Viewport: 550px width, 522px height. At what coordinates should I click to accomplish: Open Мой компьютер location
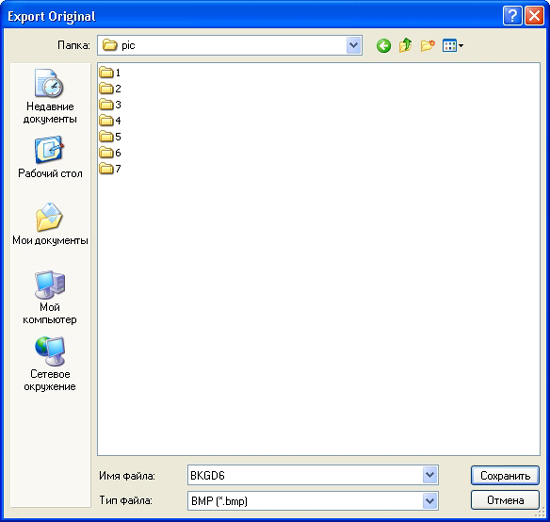(50, 297)
